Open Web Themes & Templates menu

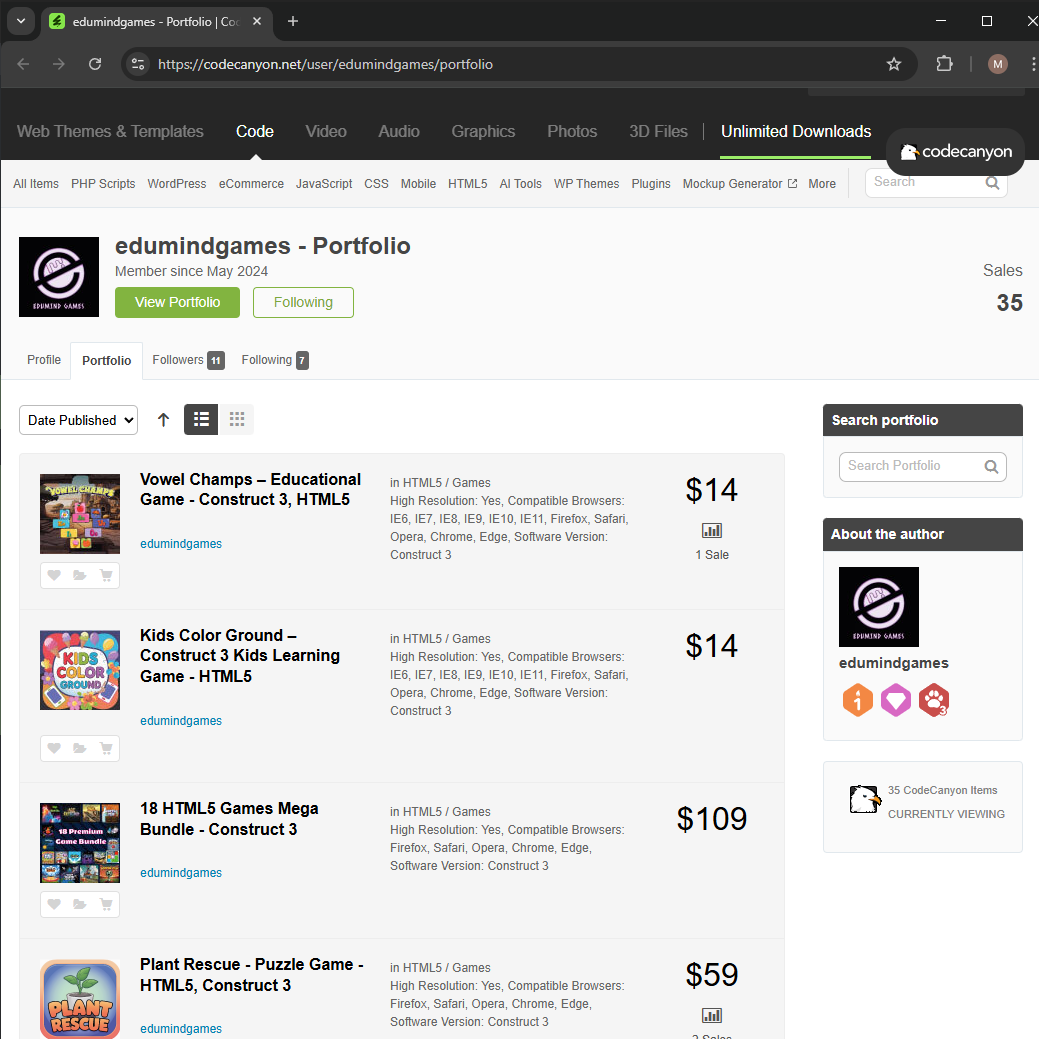(110, 131)
